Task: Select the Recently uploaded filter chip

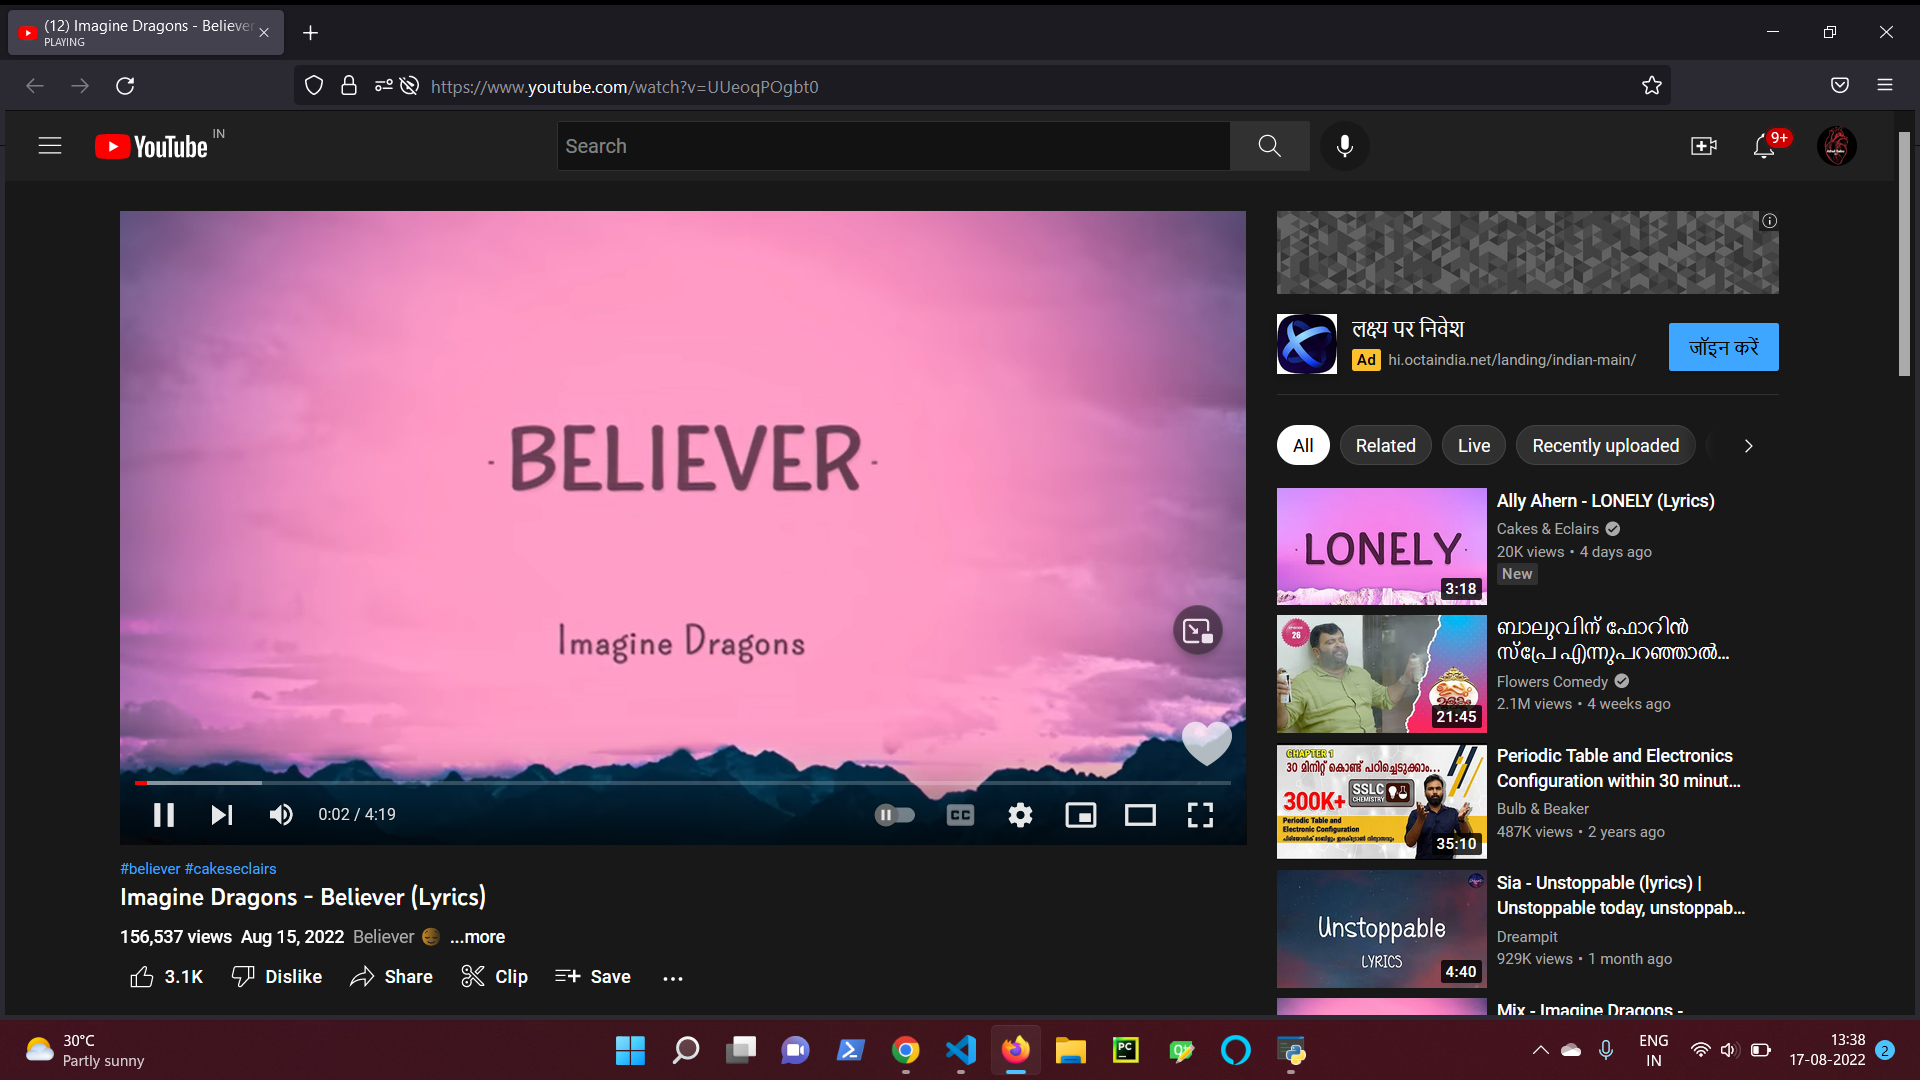Action: [1605, 446]
